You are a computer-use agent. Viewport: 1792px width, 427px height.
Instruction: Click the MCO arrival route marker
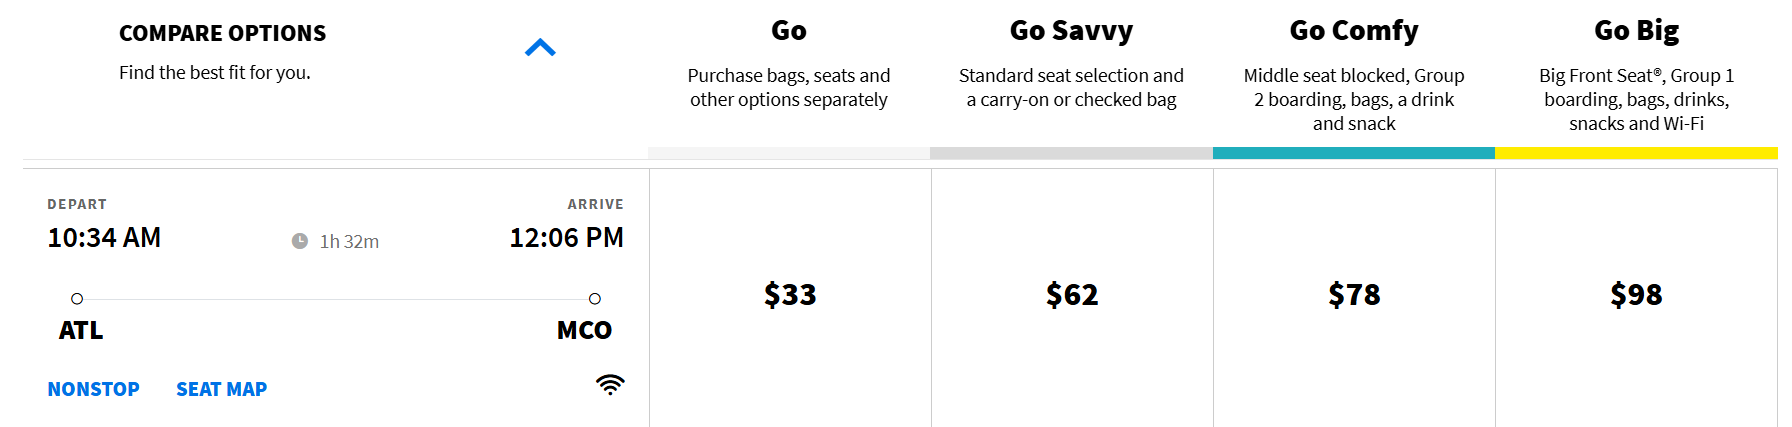click(x=595, y=299)
